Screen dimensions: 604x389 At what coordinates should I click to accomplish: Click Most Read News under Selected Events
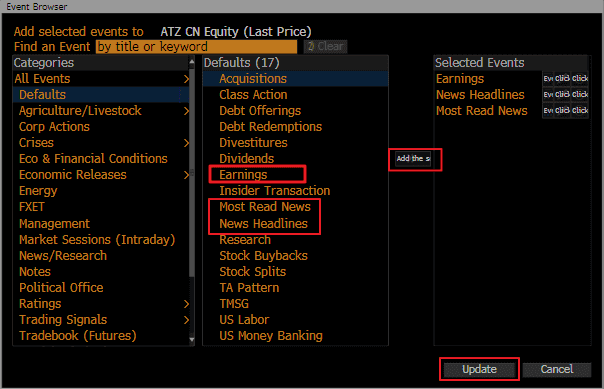482,111
